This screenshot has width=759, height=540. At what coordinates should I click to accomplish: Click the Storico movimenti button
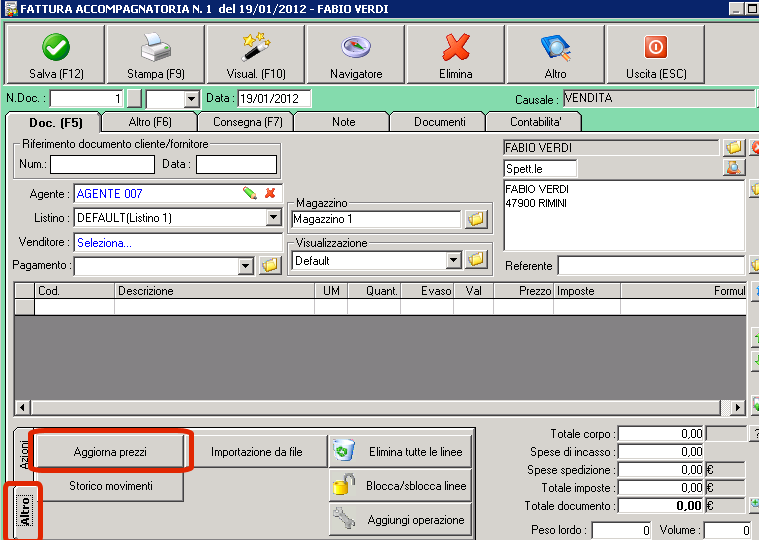tap(110, 485)
